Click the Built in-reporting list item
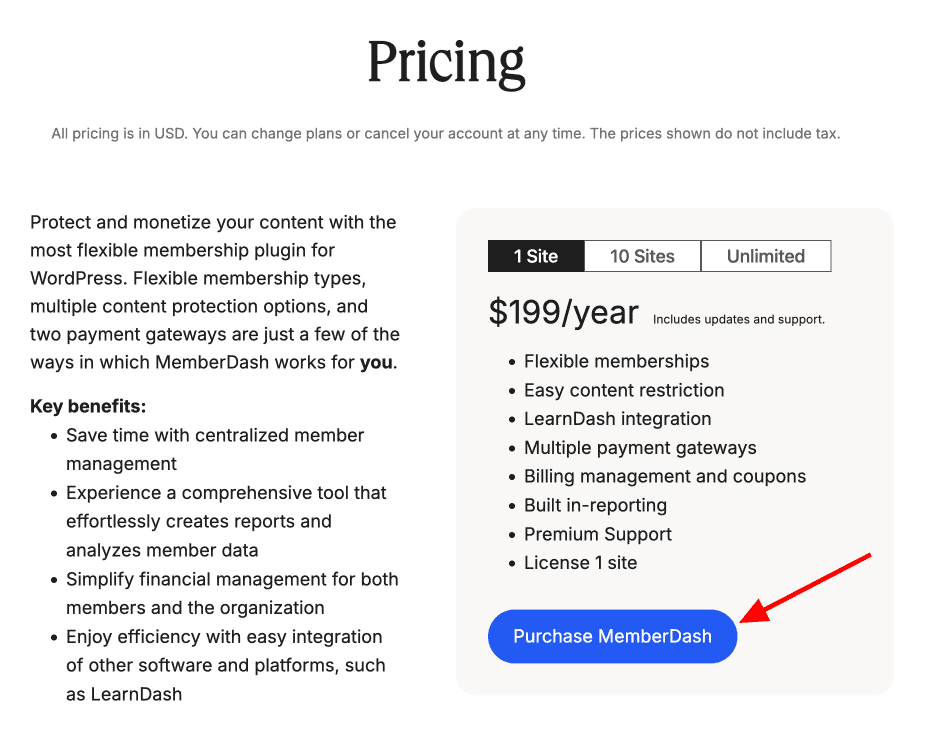 [595, 505]
